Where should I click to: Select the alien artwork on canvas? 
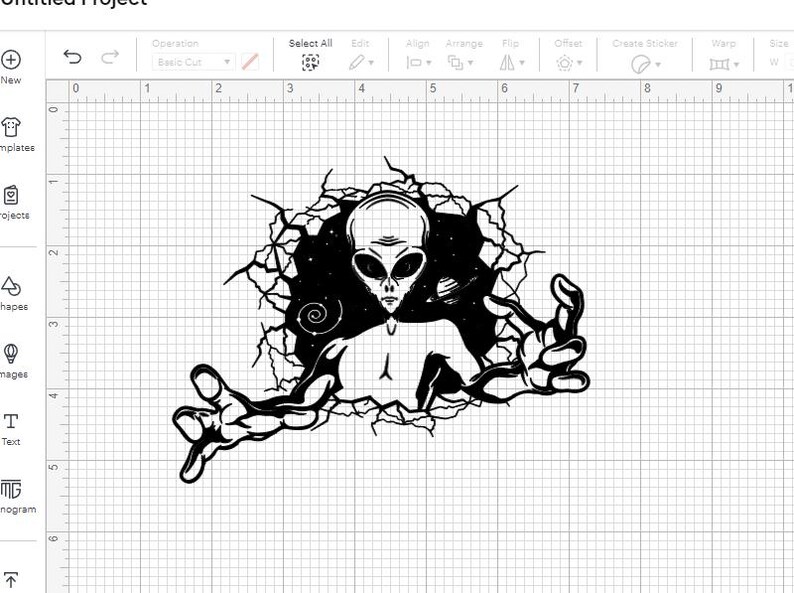click(x=381, y=319)
